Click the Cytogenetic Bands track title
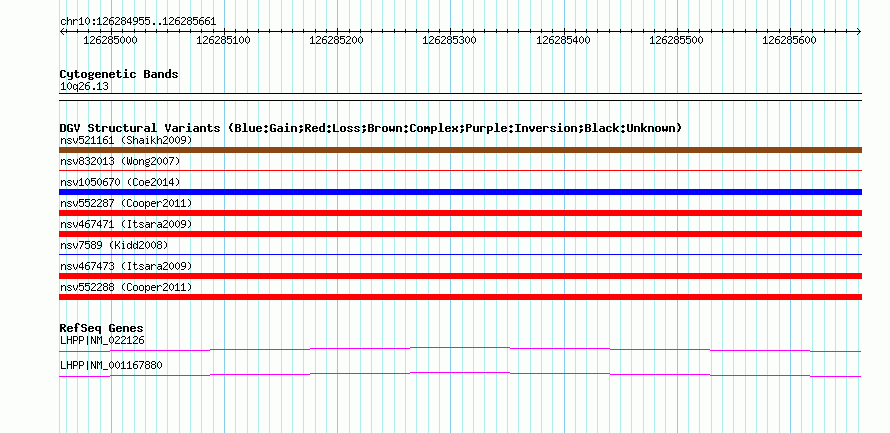890x433 pixels. pyautogui.click(x=119, y=74)
